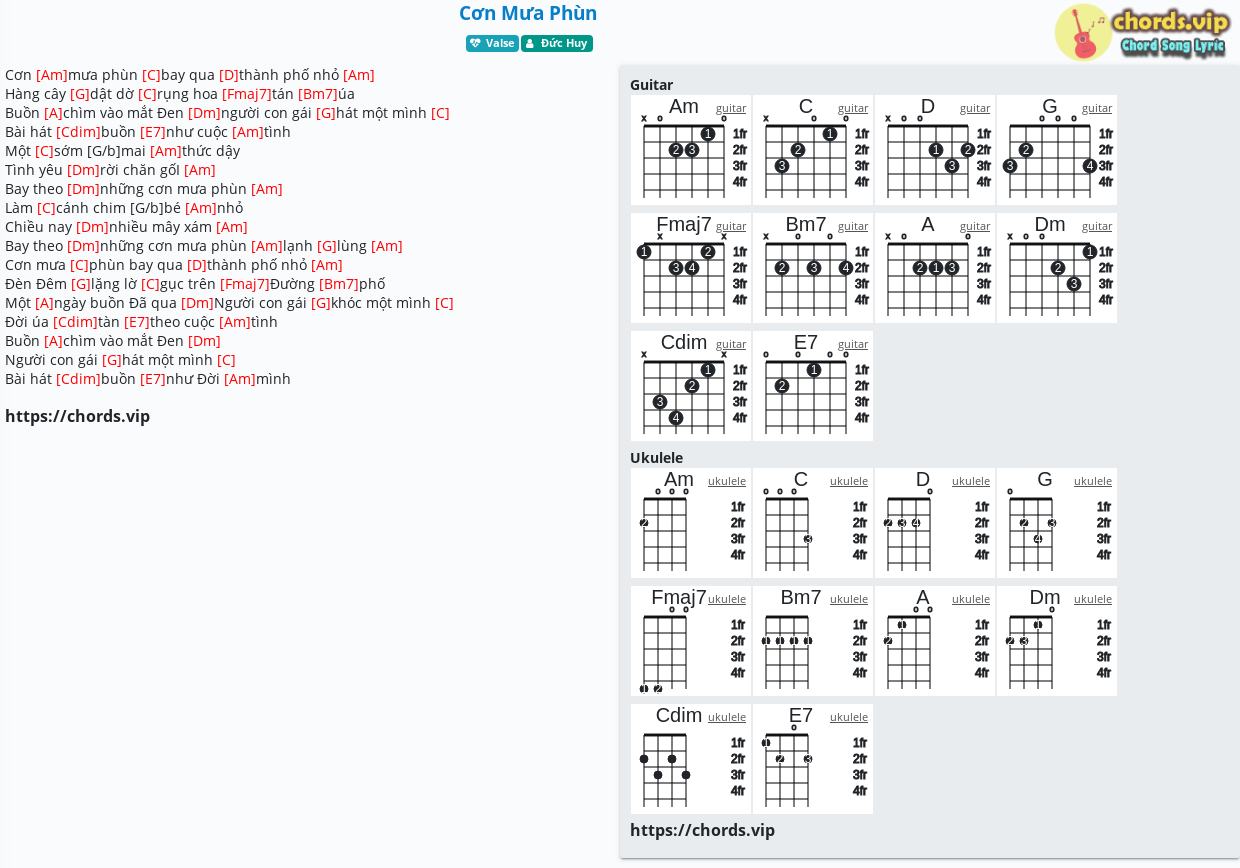Select the C guitar fretboard diagram
Screen dimensions: 1240x868
[813, 151]
